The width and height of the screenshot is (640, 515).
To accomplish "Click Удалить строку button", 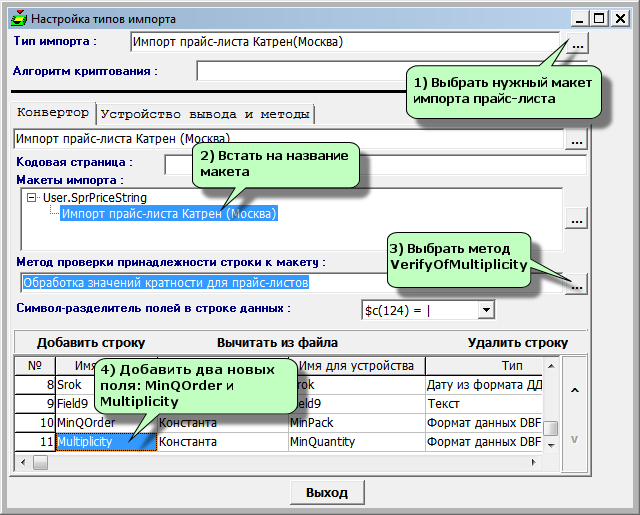I will pos(518,343).
